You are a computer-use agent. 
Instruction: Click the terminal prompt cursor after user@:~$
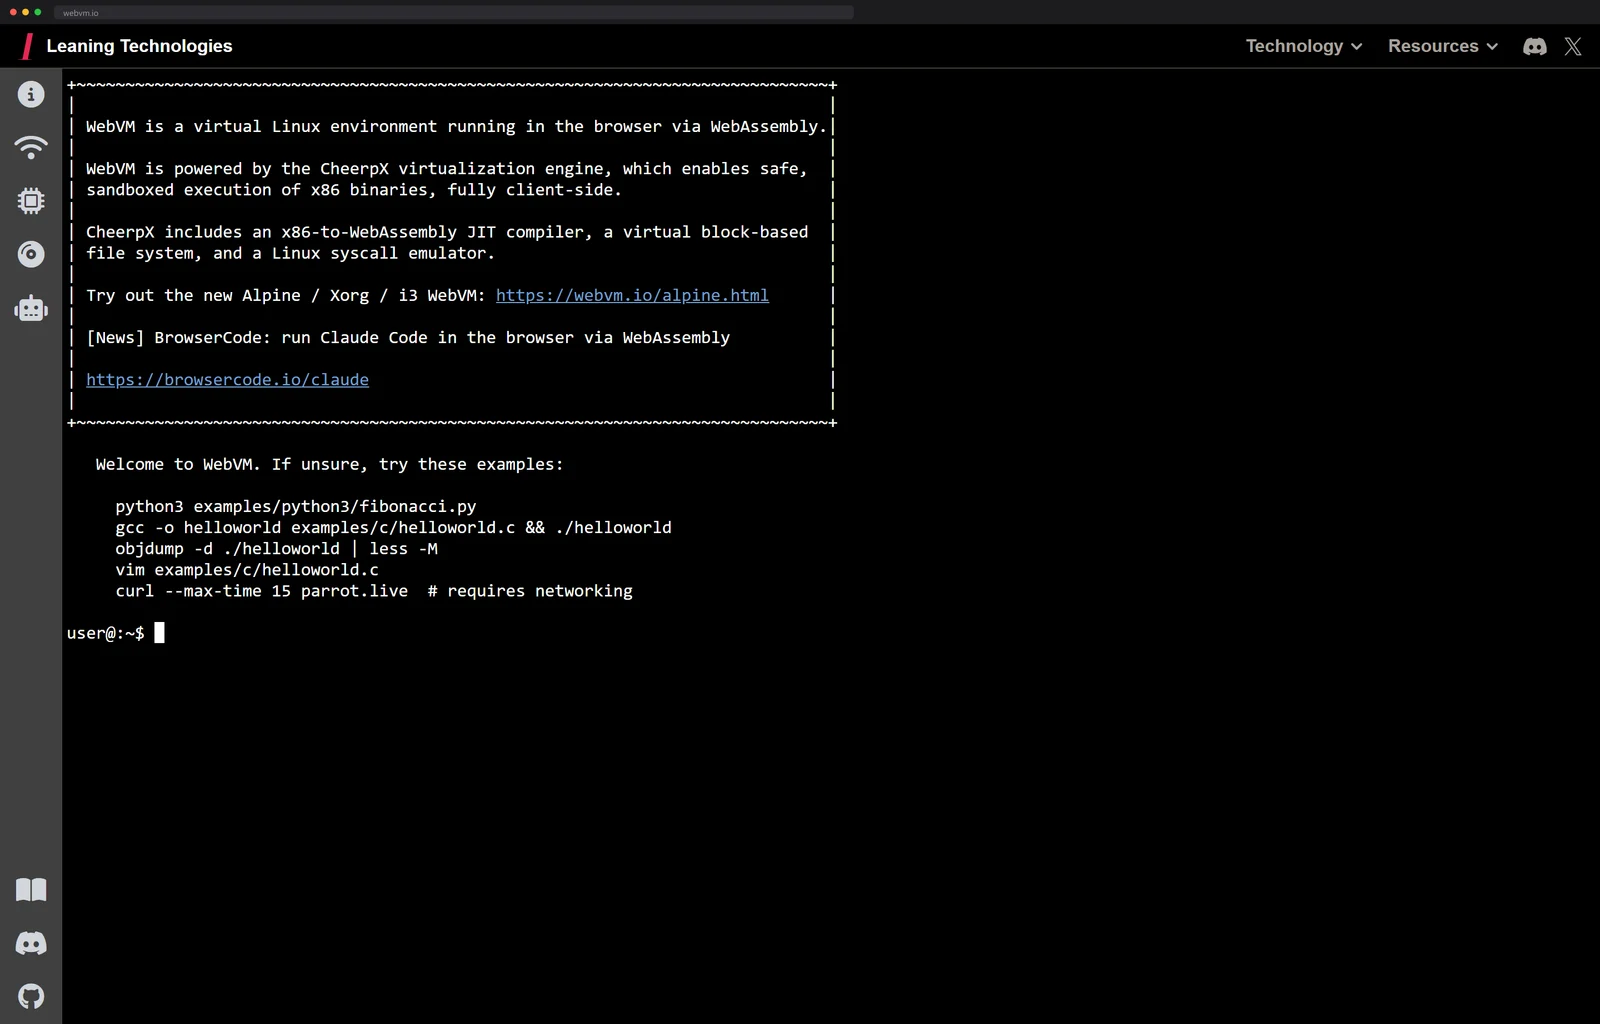click(159, 632)
